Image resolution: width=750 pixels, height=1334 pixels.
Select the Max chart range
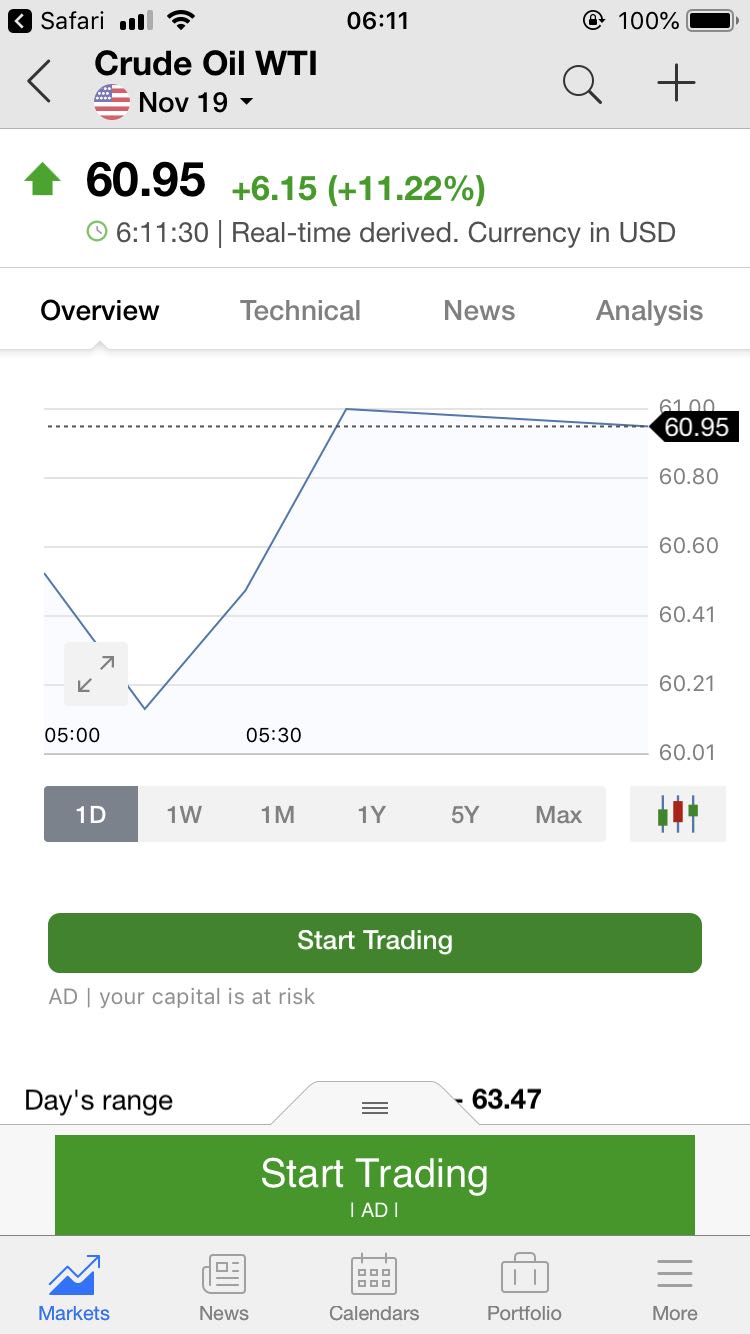[x=558, y=814]
